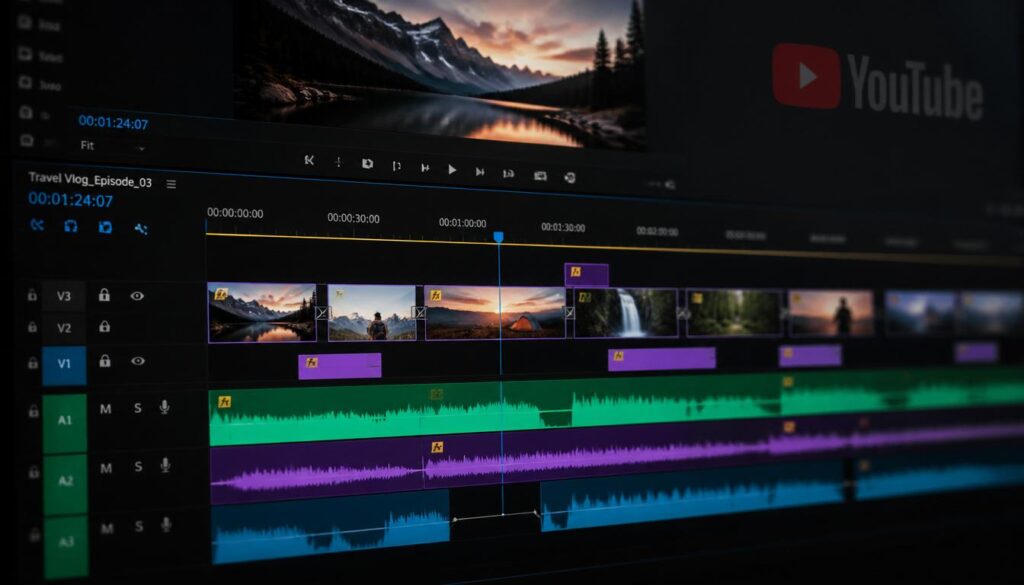
Task: Mute audio track A3
Action: click(x=106, y=528)
